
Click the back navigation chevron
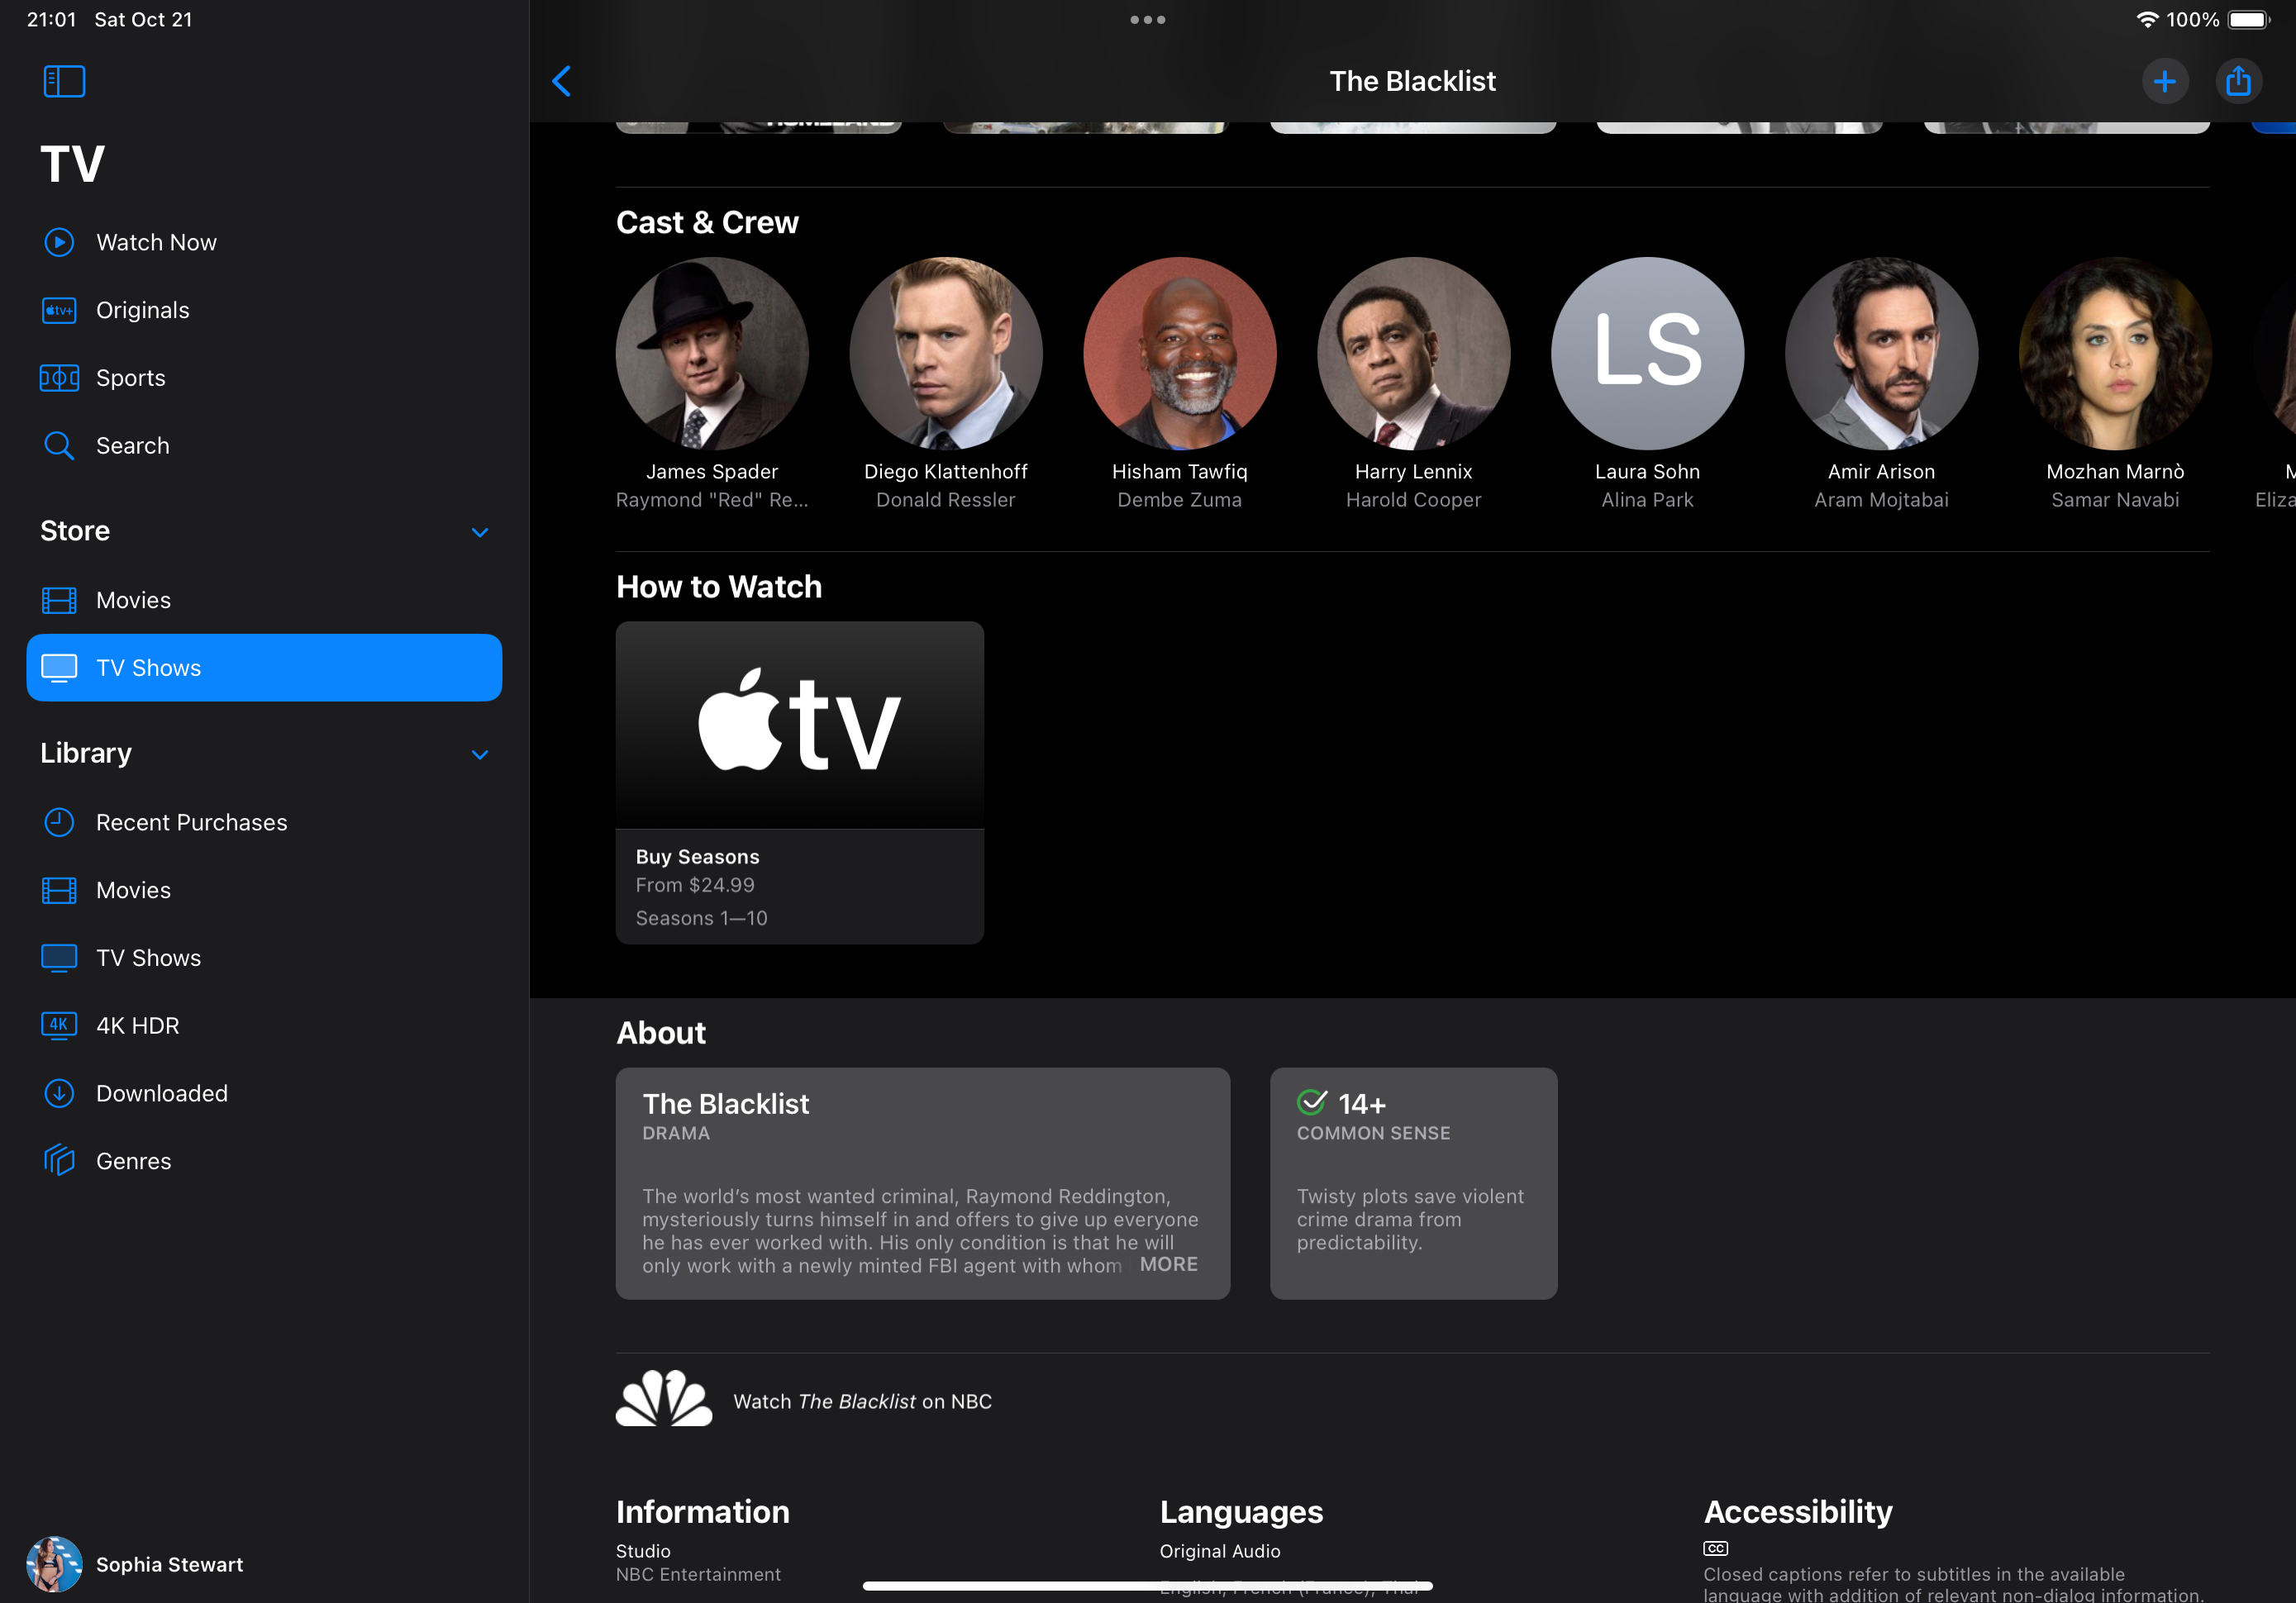[562, 78]
